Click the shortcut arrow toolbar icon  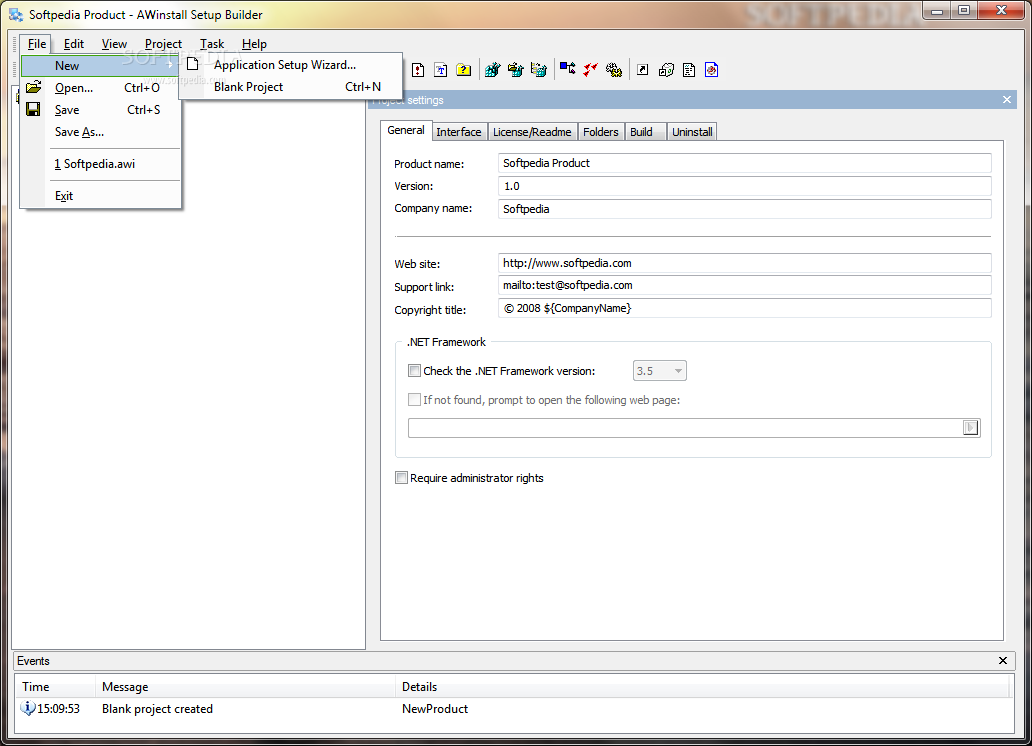coord(643,70)
